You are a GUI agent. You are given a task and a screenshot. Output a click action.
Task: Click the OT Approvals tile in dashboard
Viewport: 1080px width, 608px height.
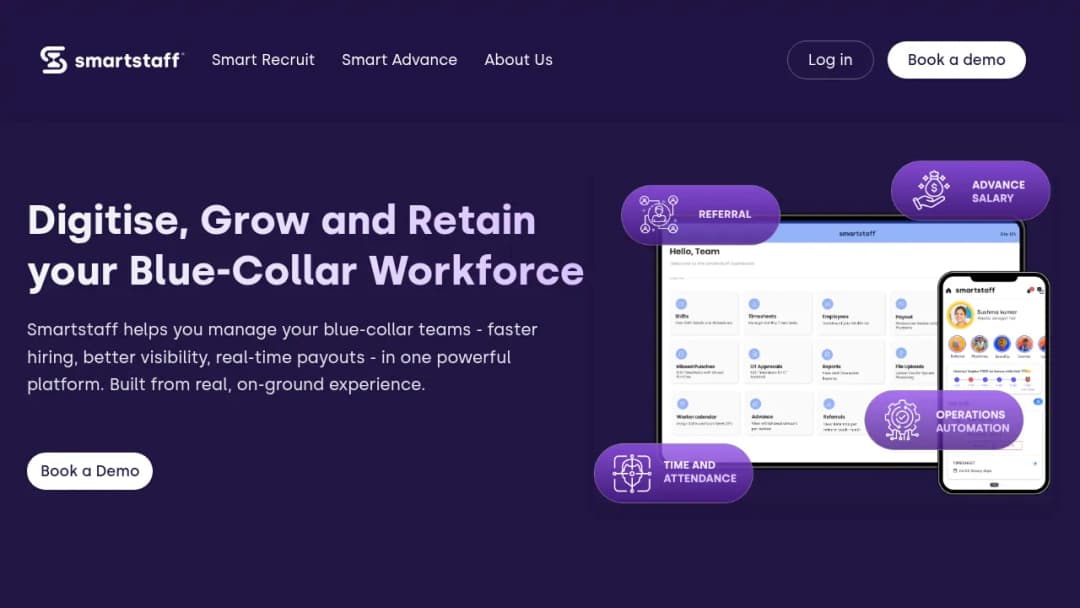click(x=777, y=363)
